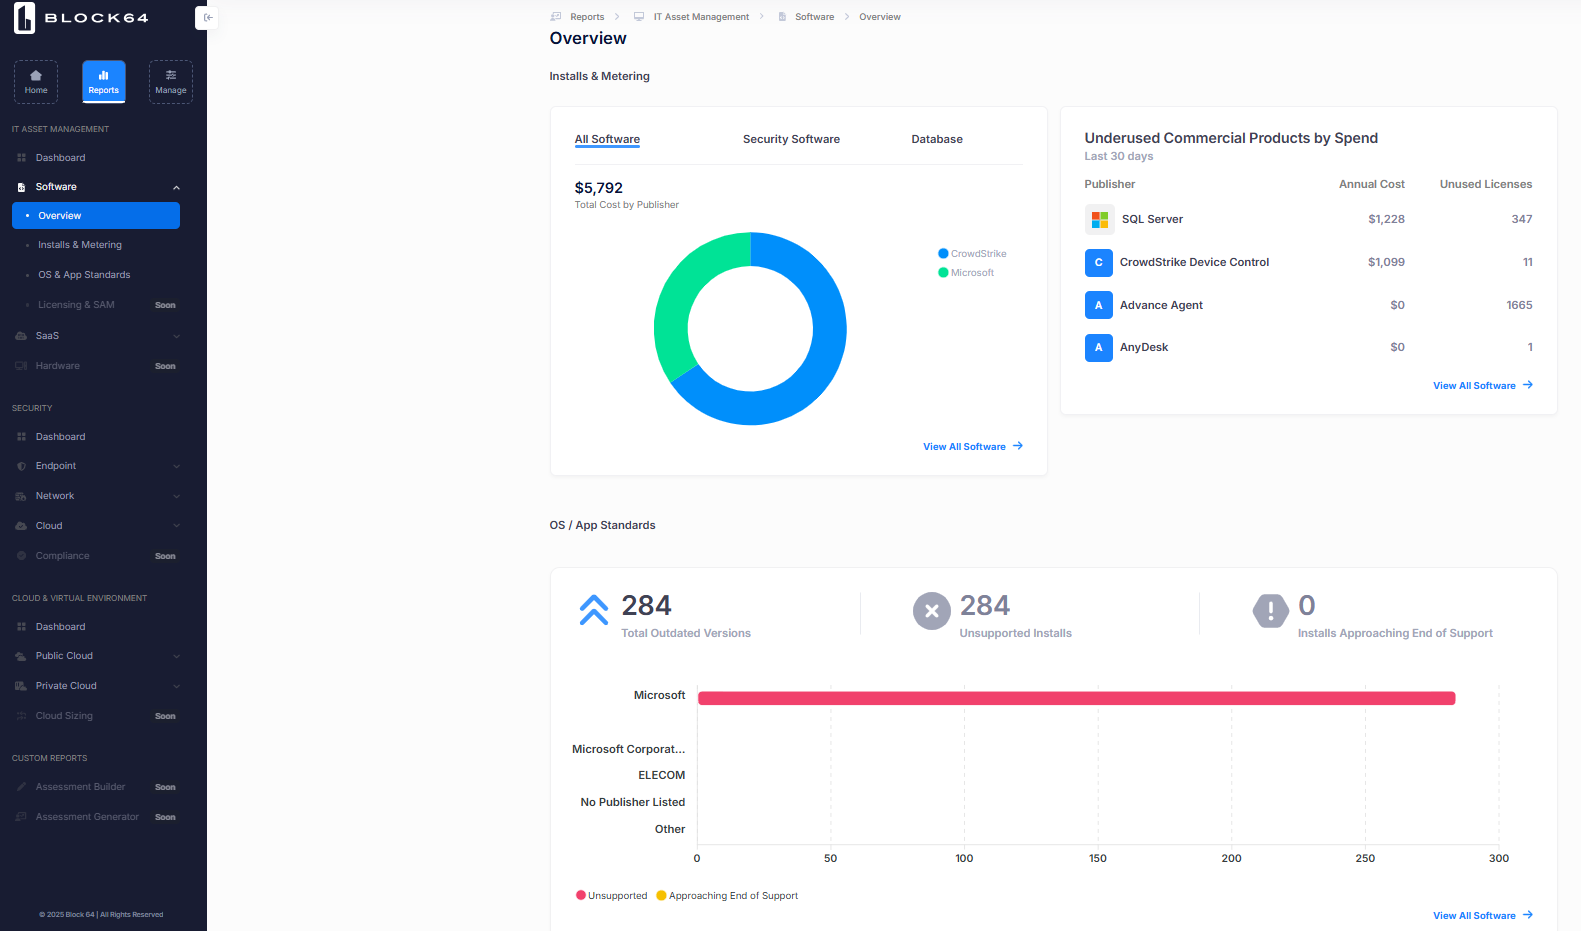Image resolution: width=1581 pixels, height=931 pixels.
Task: Click the Security Dashboard grid icon
Action: [x=21, y=437]
